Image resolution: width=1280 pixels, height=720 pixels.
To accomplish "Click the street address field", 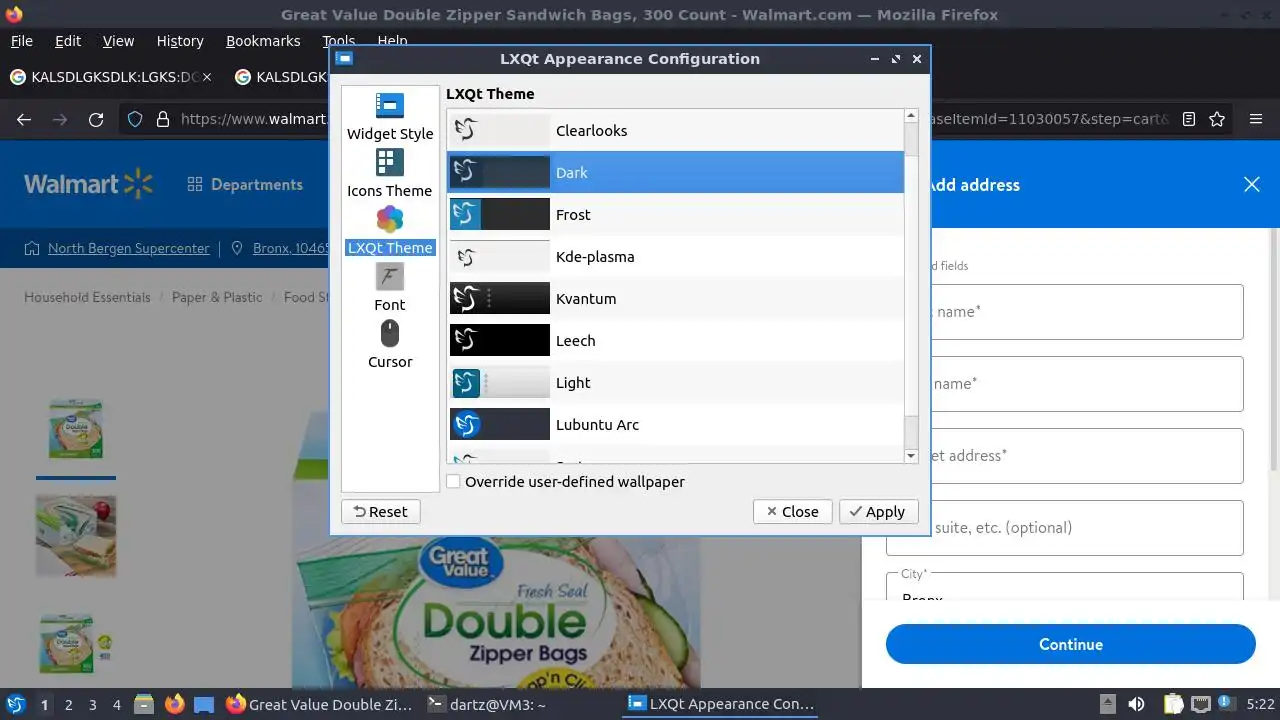I will click(x=1064, y=456).
